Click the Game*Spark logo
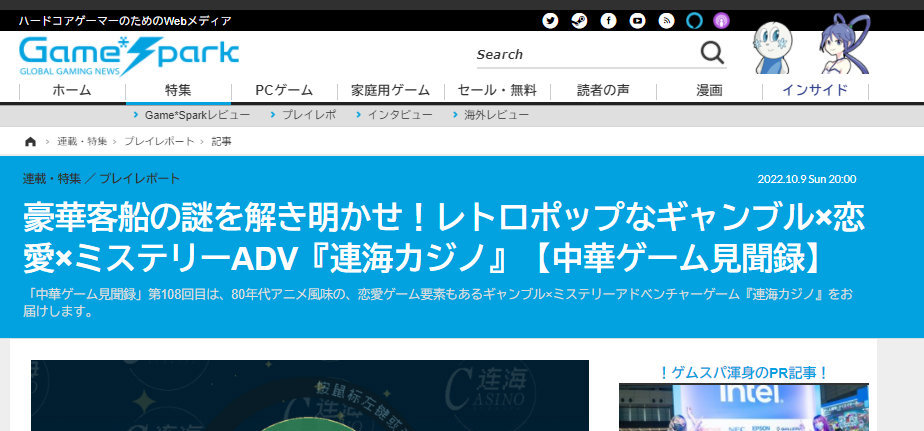 [x=129, y=56]
